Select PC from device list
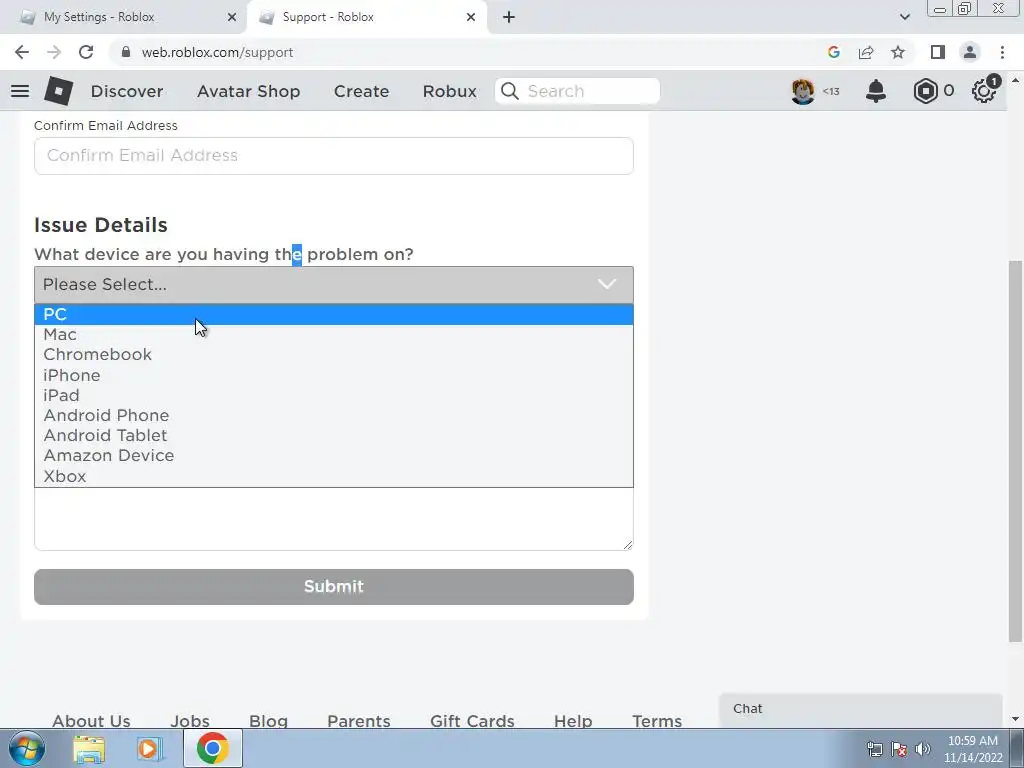Screen dimensions: 1024x768 tap(334, 314)
